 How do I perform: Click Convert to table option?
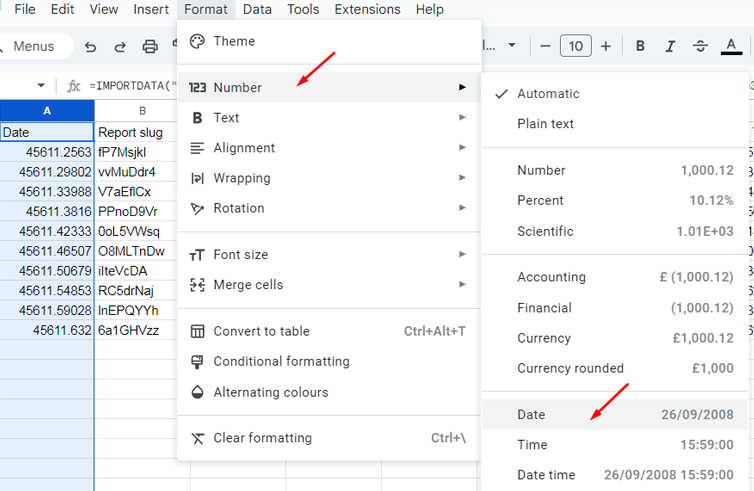click(x=329, y=331)
